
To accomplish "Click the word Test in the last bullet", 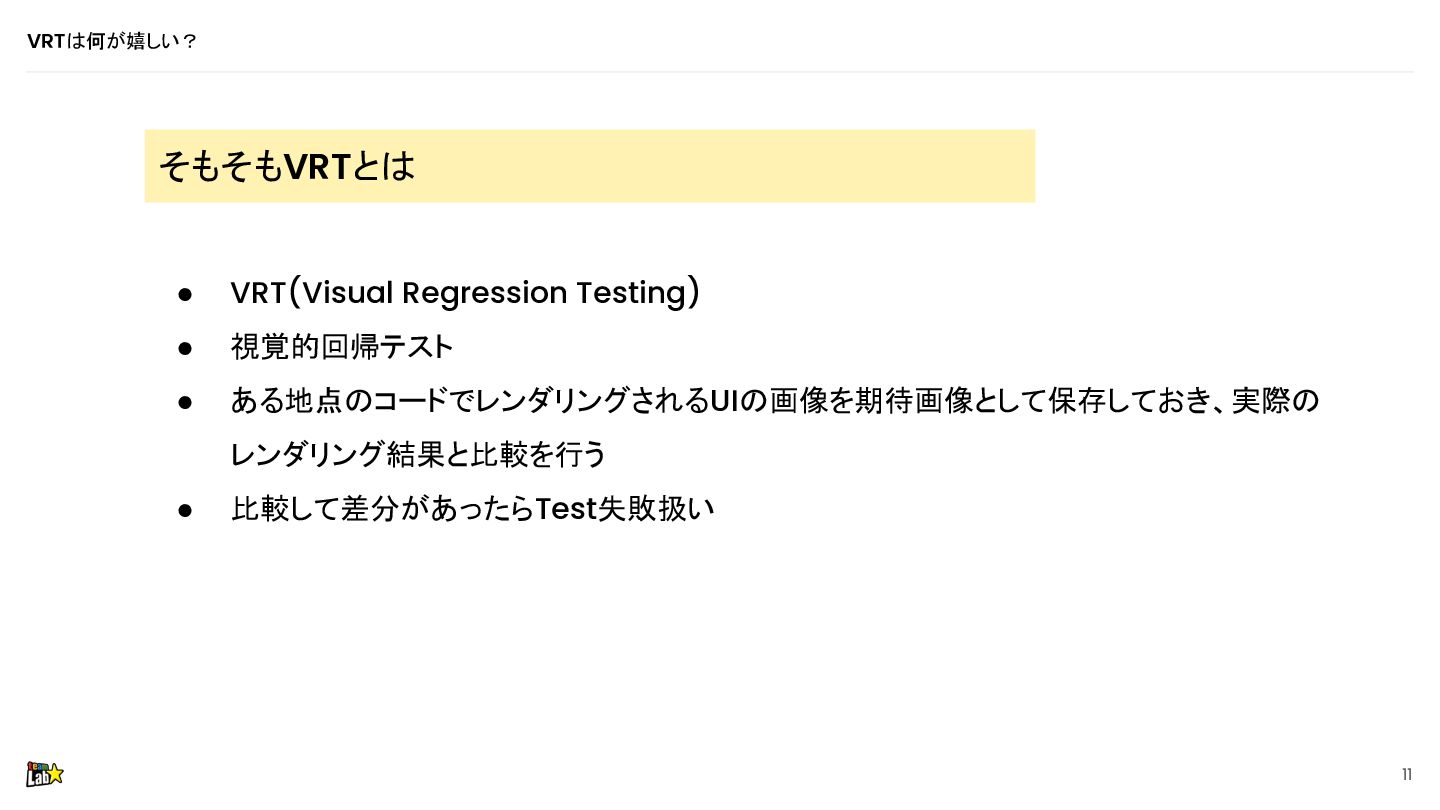I will point(566,509).
